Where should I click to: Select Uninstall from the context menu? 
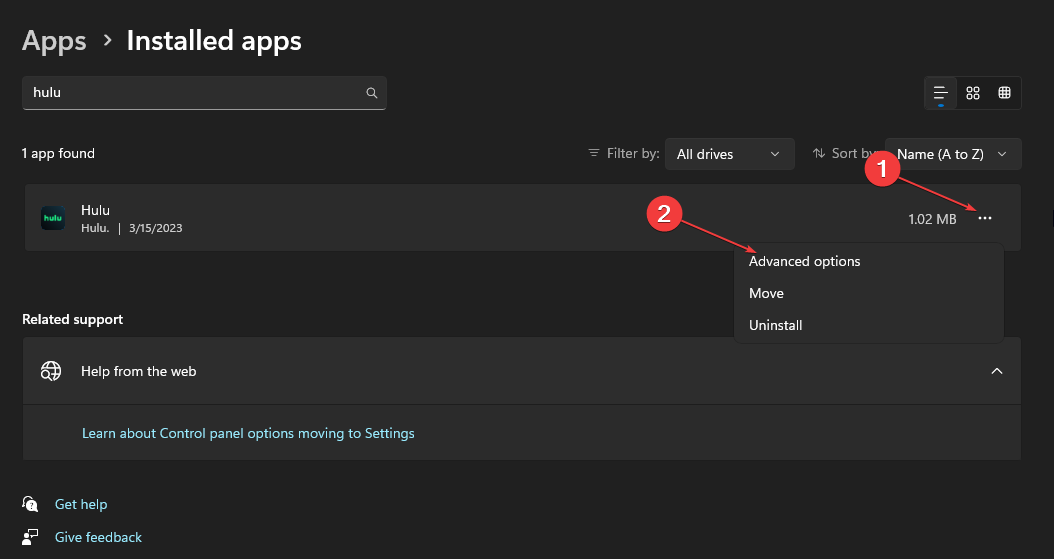(775, 325)
